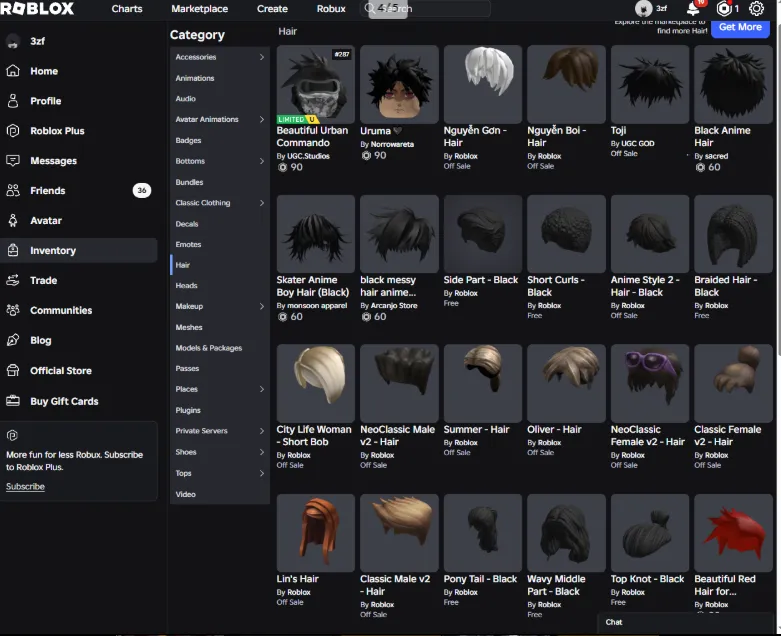Viewport: 781px width, 636px height.
Task: Click the 3zf avatar in top bar
Action: click(644, 8)
